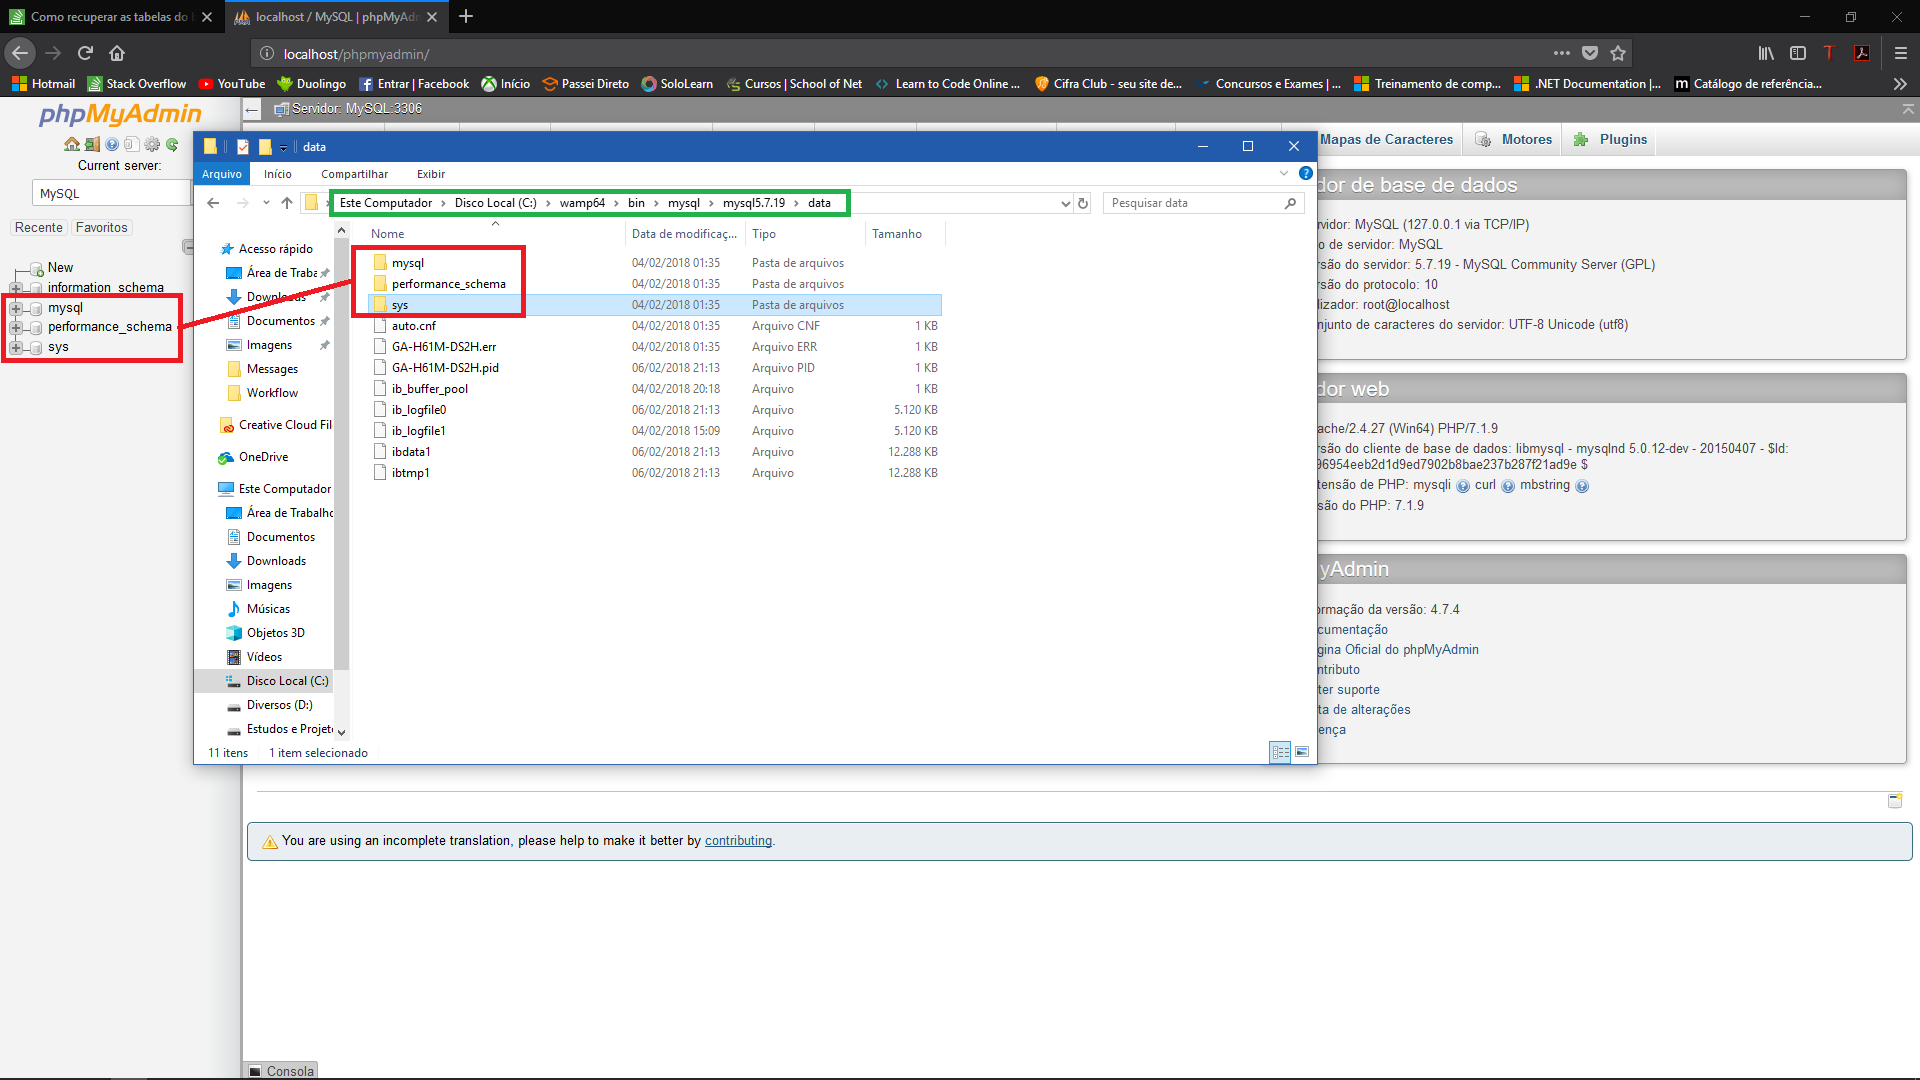Click the Favoritos button
This screenshot has height=1080, width=1920.
[x=102, y=228]
